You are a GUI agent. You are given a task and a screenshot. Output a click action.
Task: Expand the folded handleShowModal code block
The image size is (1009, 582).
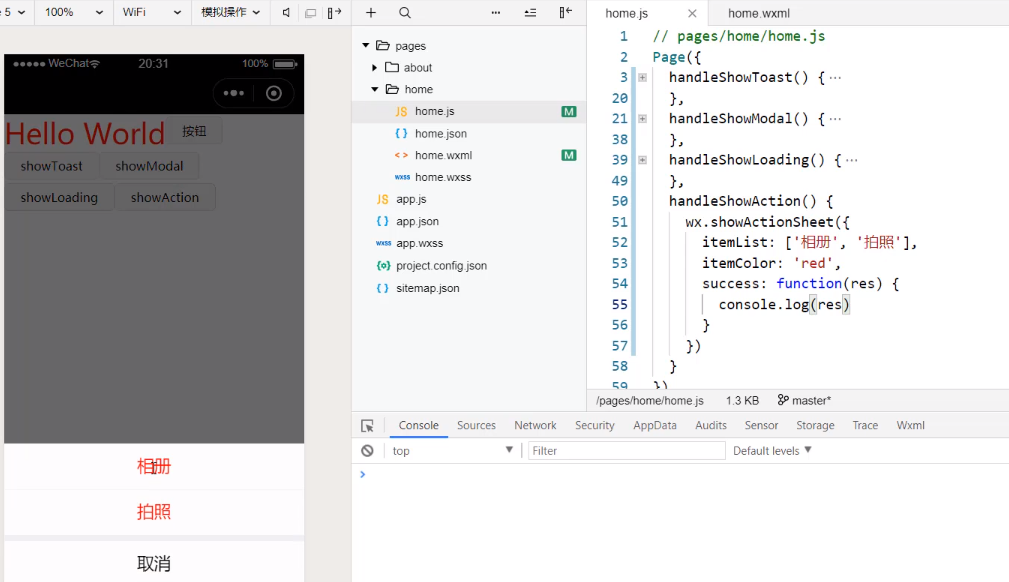pos(642,118)
